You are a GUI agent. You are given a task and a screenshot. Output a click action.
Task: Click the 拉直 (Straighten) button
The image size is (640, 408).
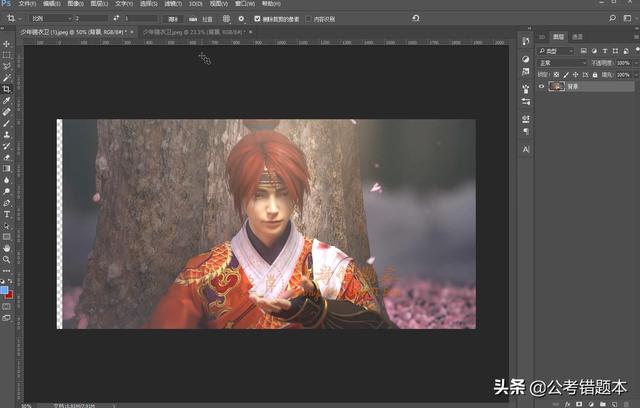coord(202,19)
